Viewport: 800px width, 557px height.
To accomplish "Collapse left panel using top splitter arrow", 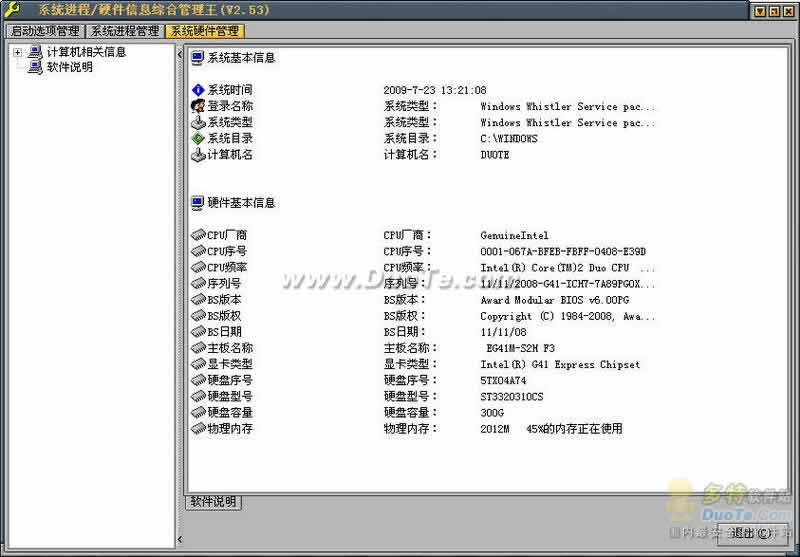I will (180, 54).
